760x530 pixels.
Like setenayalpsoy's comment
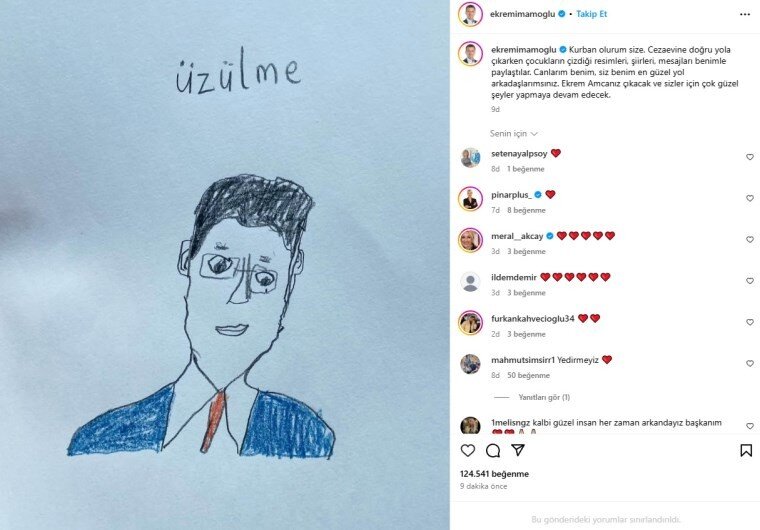click(x=750, y=157)
